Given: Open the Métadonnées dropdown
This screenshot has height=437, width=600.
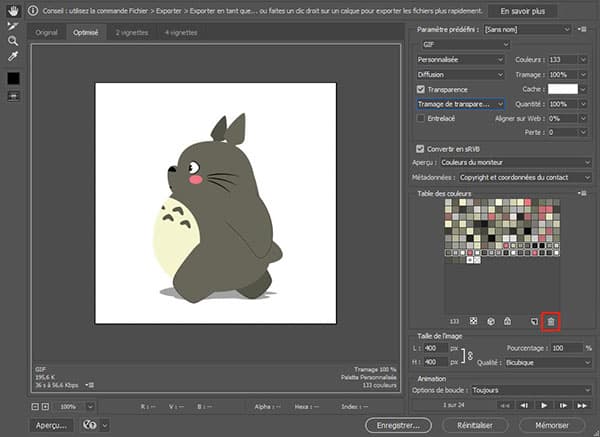Looking at the screenshot, I should point(525,178).
